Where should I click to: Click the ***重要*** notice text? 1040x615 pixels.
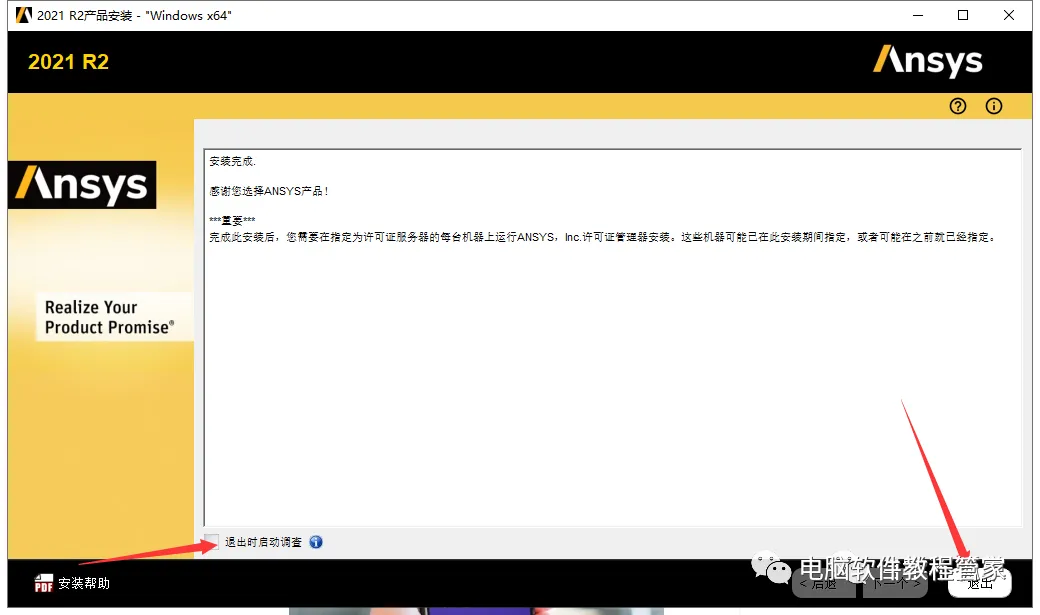(x=232, y=221)
